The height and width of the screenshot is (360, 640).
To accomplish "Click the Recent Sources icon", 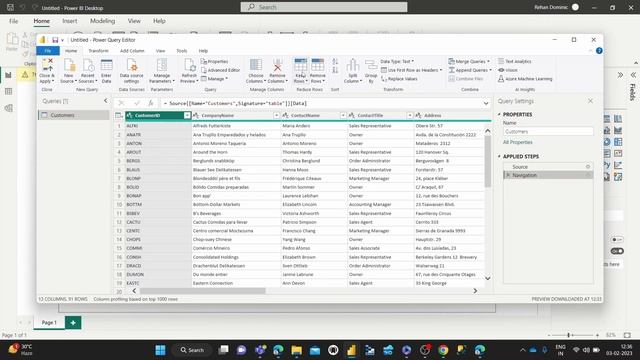I will [88, 65].
